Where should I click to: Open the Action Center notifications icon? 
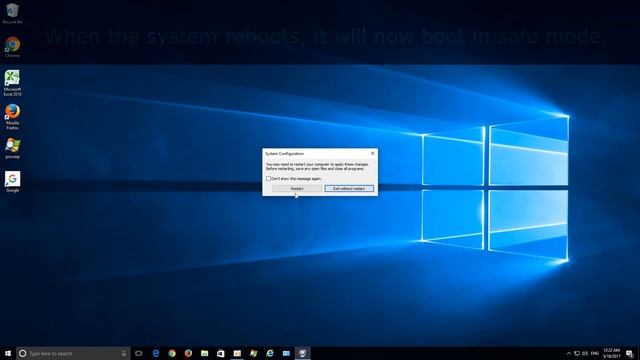(630, 353)
